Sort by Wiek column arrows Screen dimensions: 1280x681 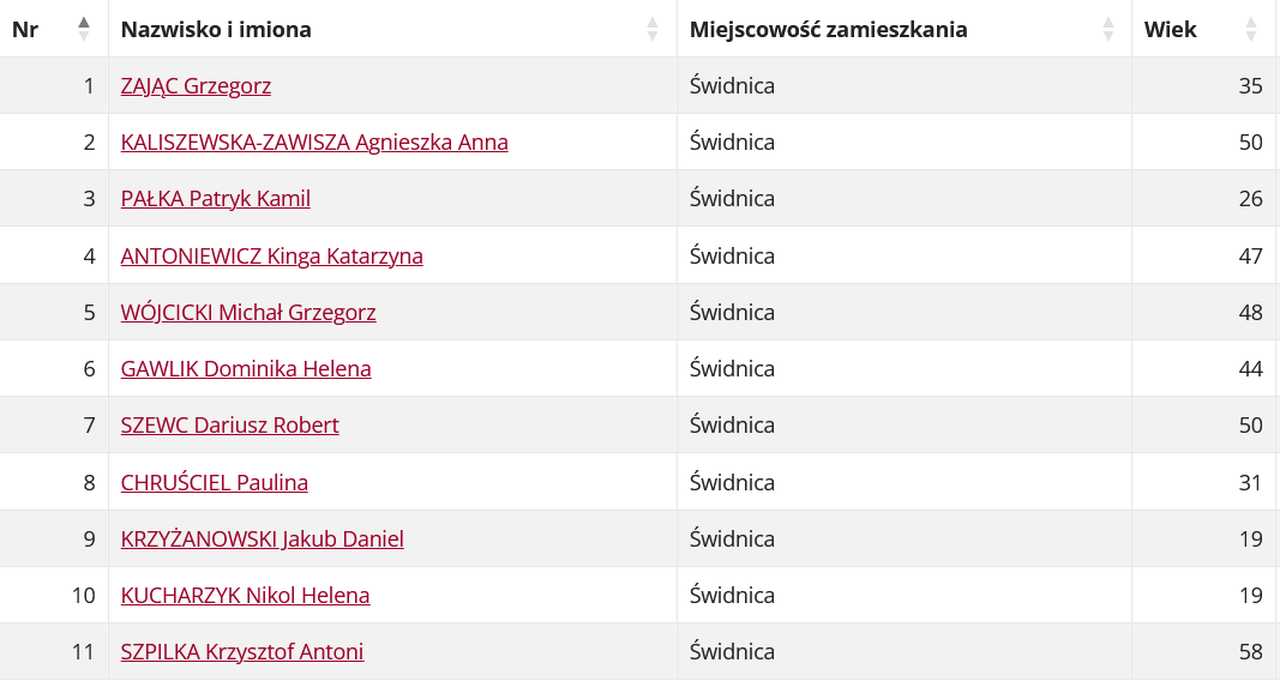tap(1251, 29)
